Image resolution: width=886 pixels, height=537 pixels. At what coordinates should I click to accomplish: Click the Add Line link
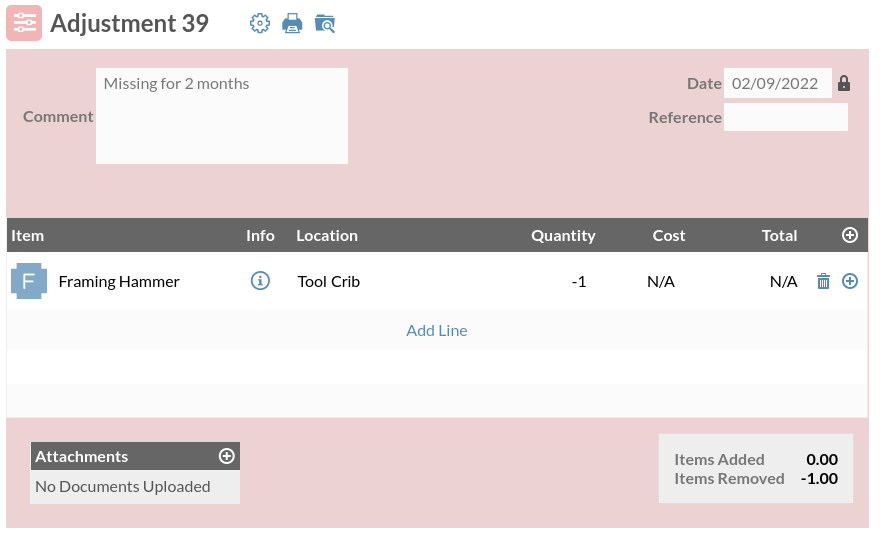point(437,330)
